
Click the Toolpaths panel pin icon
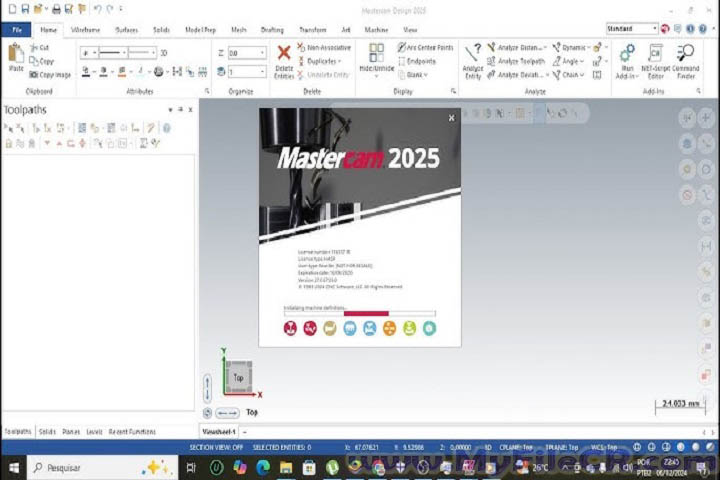click(x=180, y=110)
